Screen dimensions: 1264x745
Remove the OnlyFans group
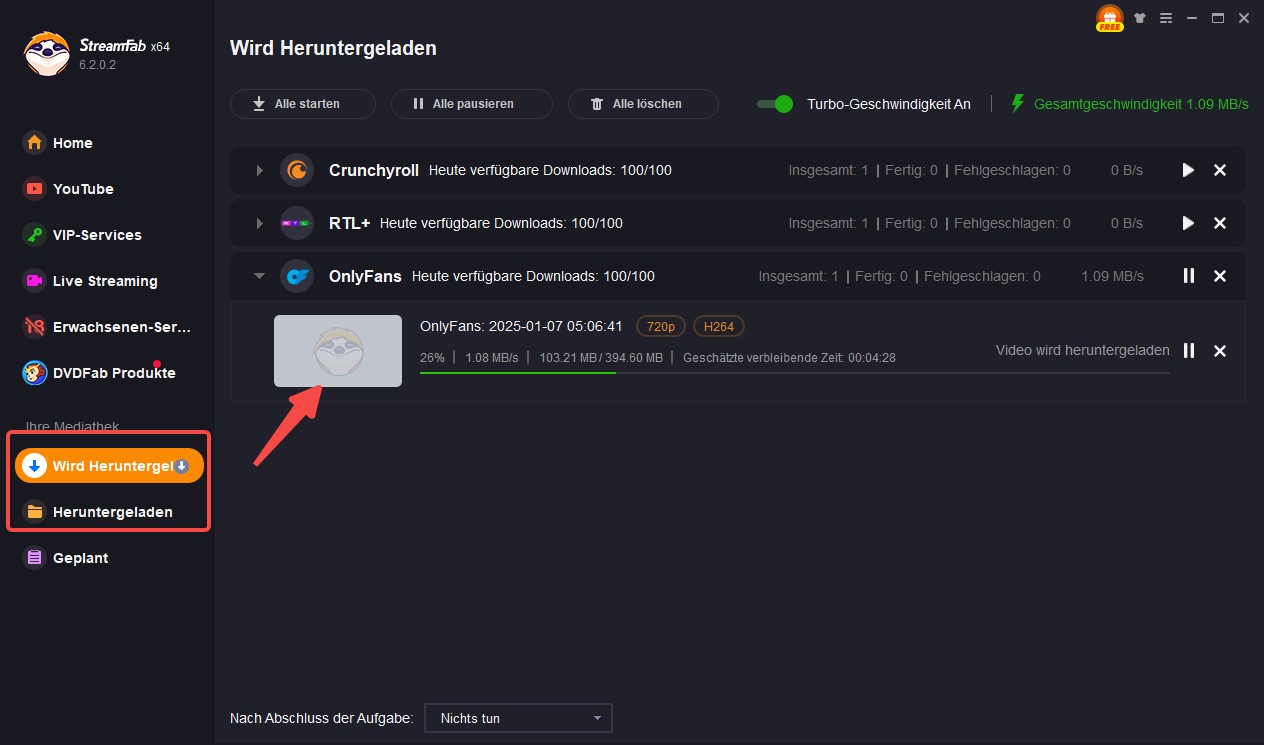[x=1220, y=276]
